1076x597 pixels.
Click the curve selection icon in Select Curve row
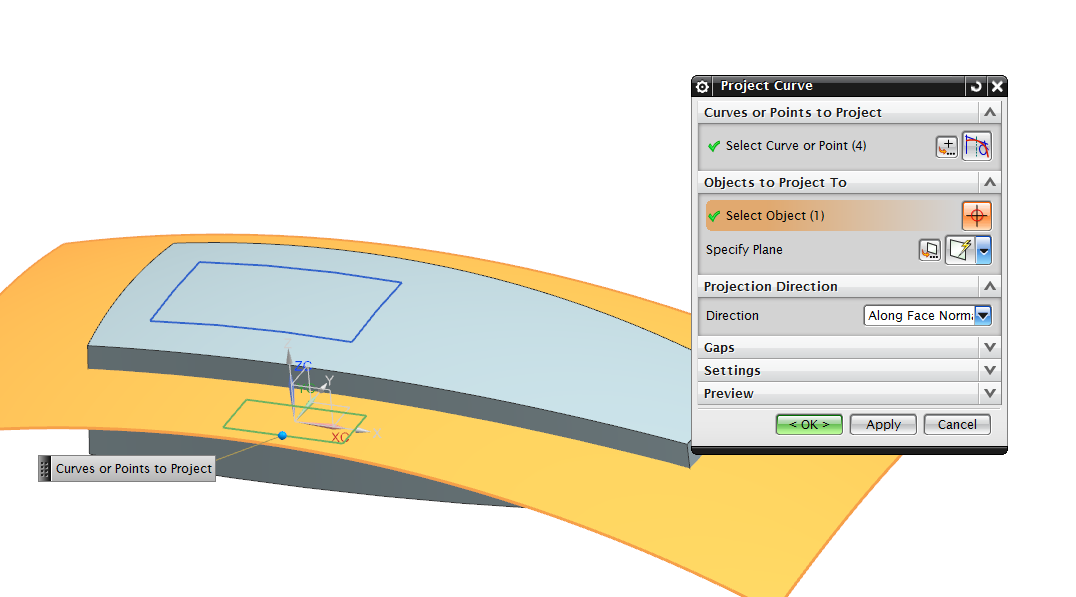[976, 146]
